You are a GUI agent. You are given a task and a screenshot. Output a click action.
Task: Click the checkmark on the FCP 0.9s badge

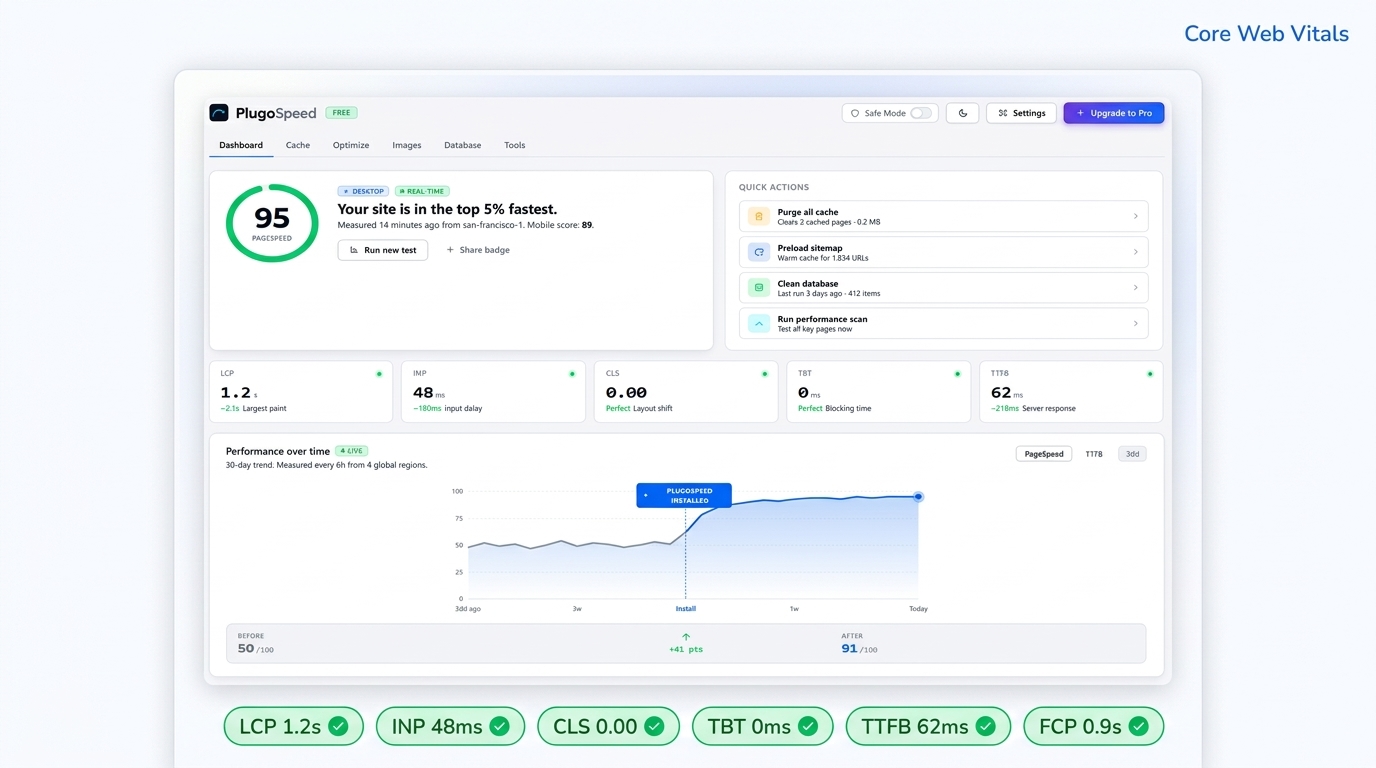[x=1138, y=726]
